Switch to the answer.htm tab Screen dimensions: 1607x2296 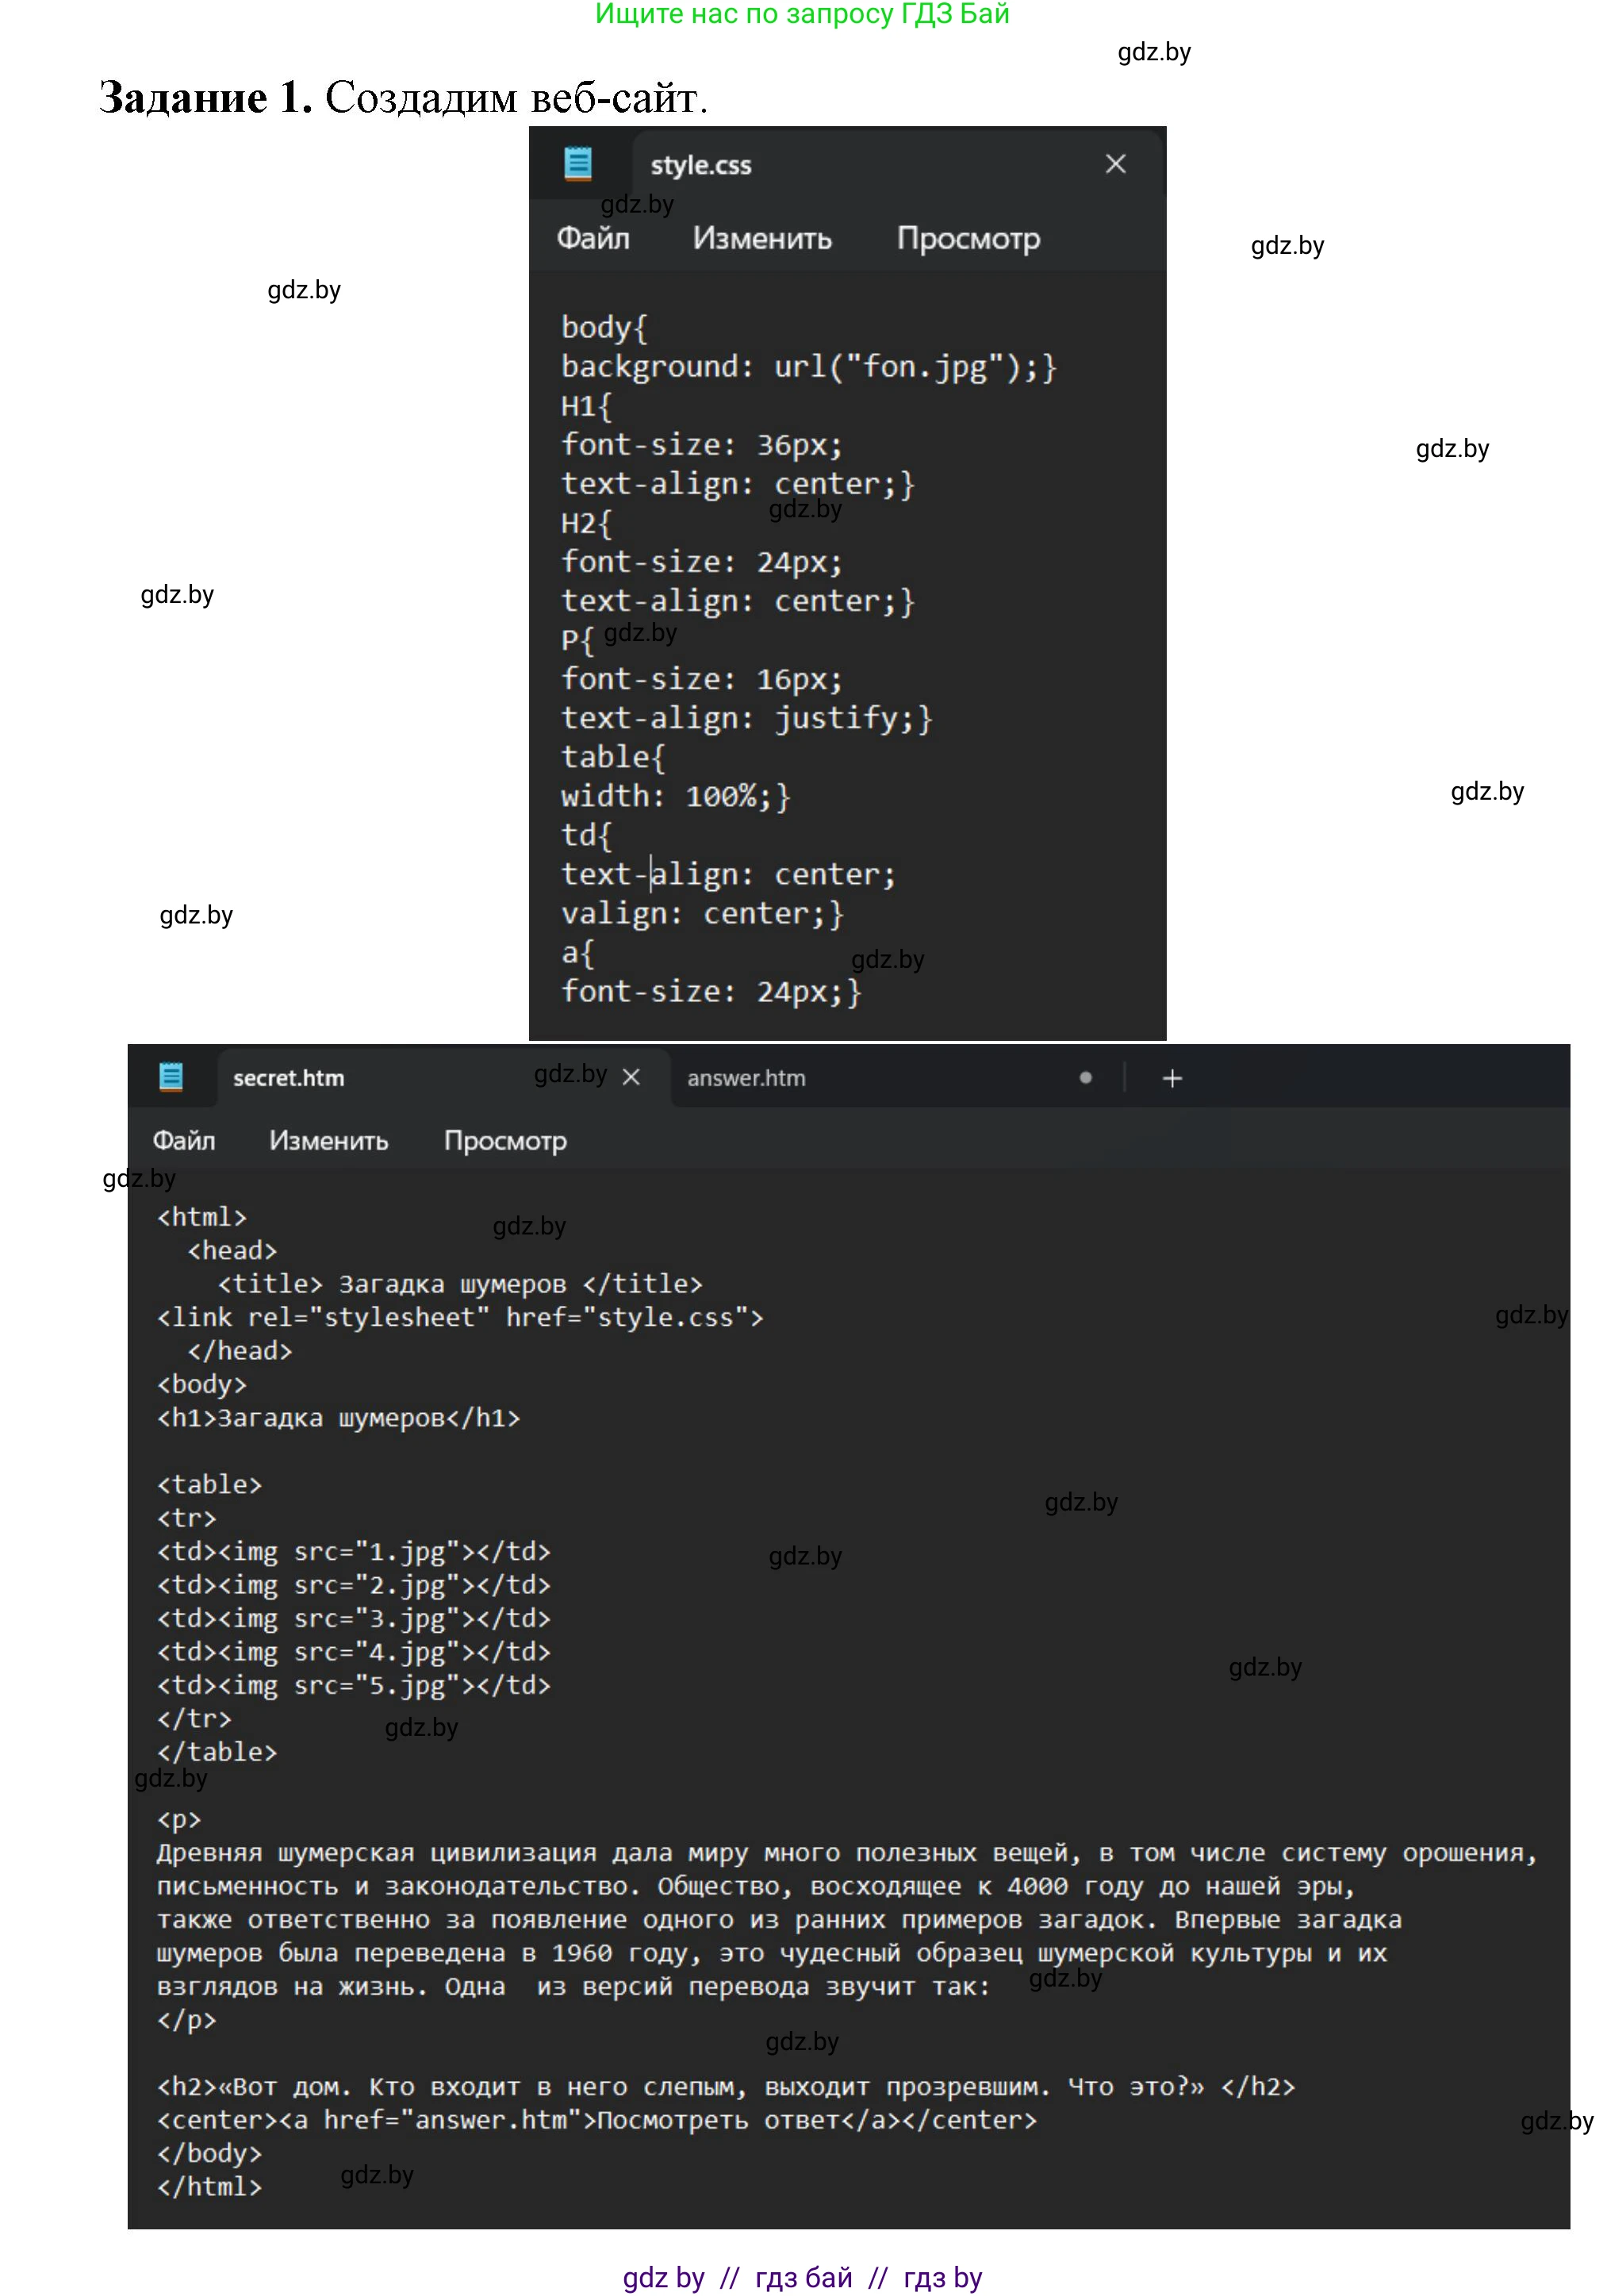coord(747,1078)
